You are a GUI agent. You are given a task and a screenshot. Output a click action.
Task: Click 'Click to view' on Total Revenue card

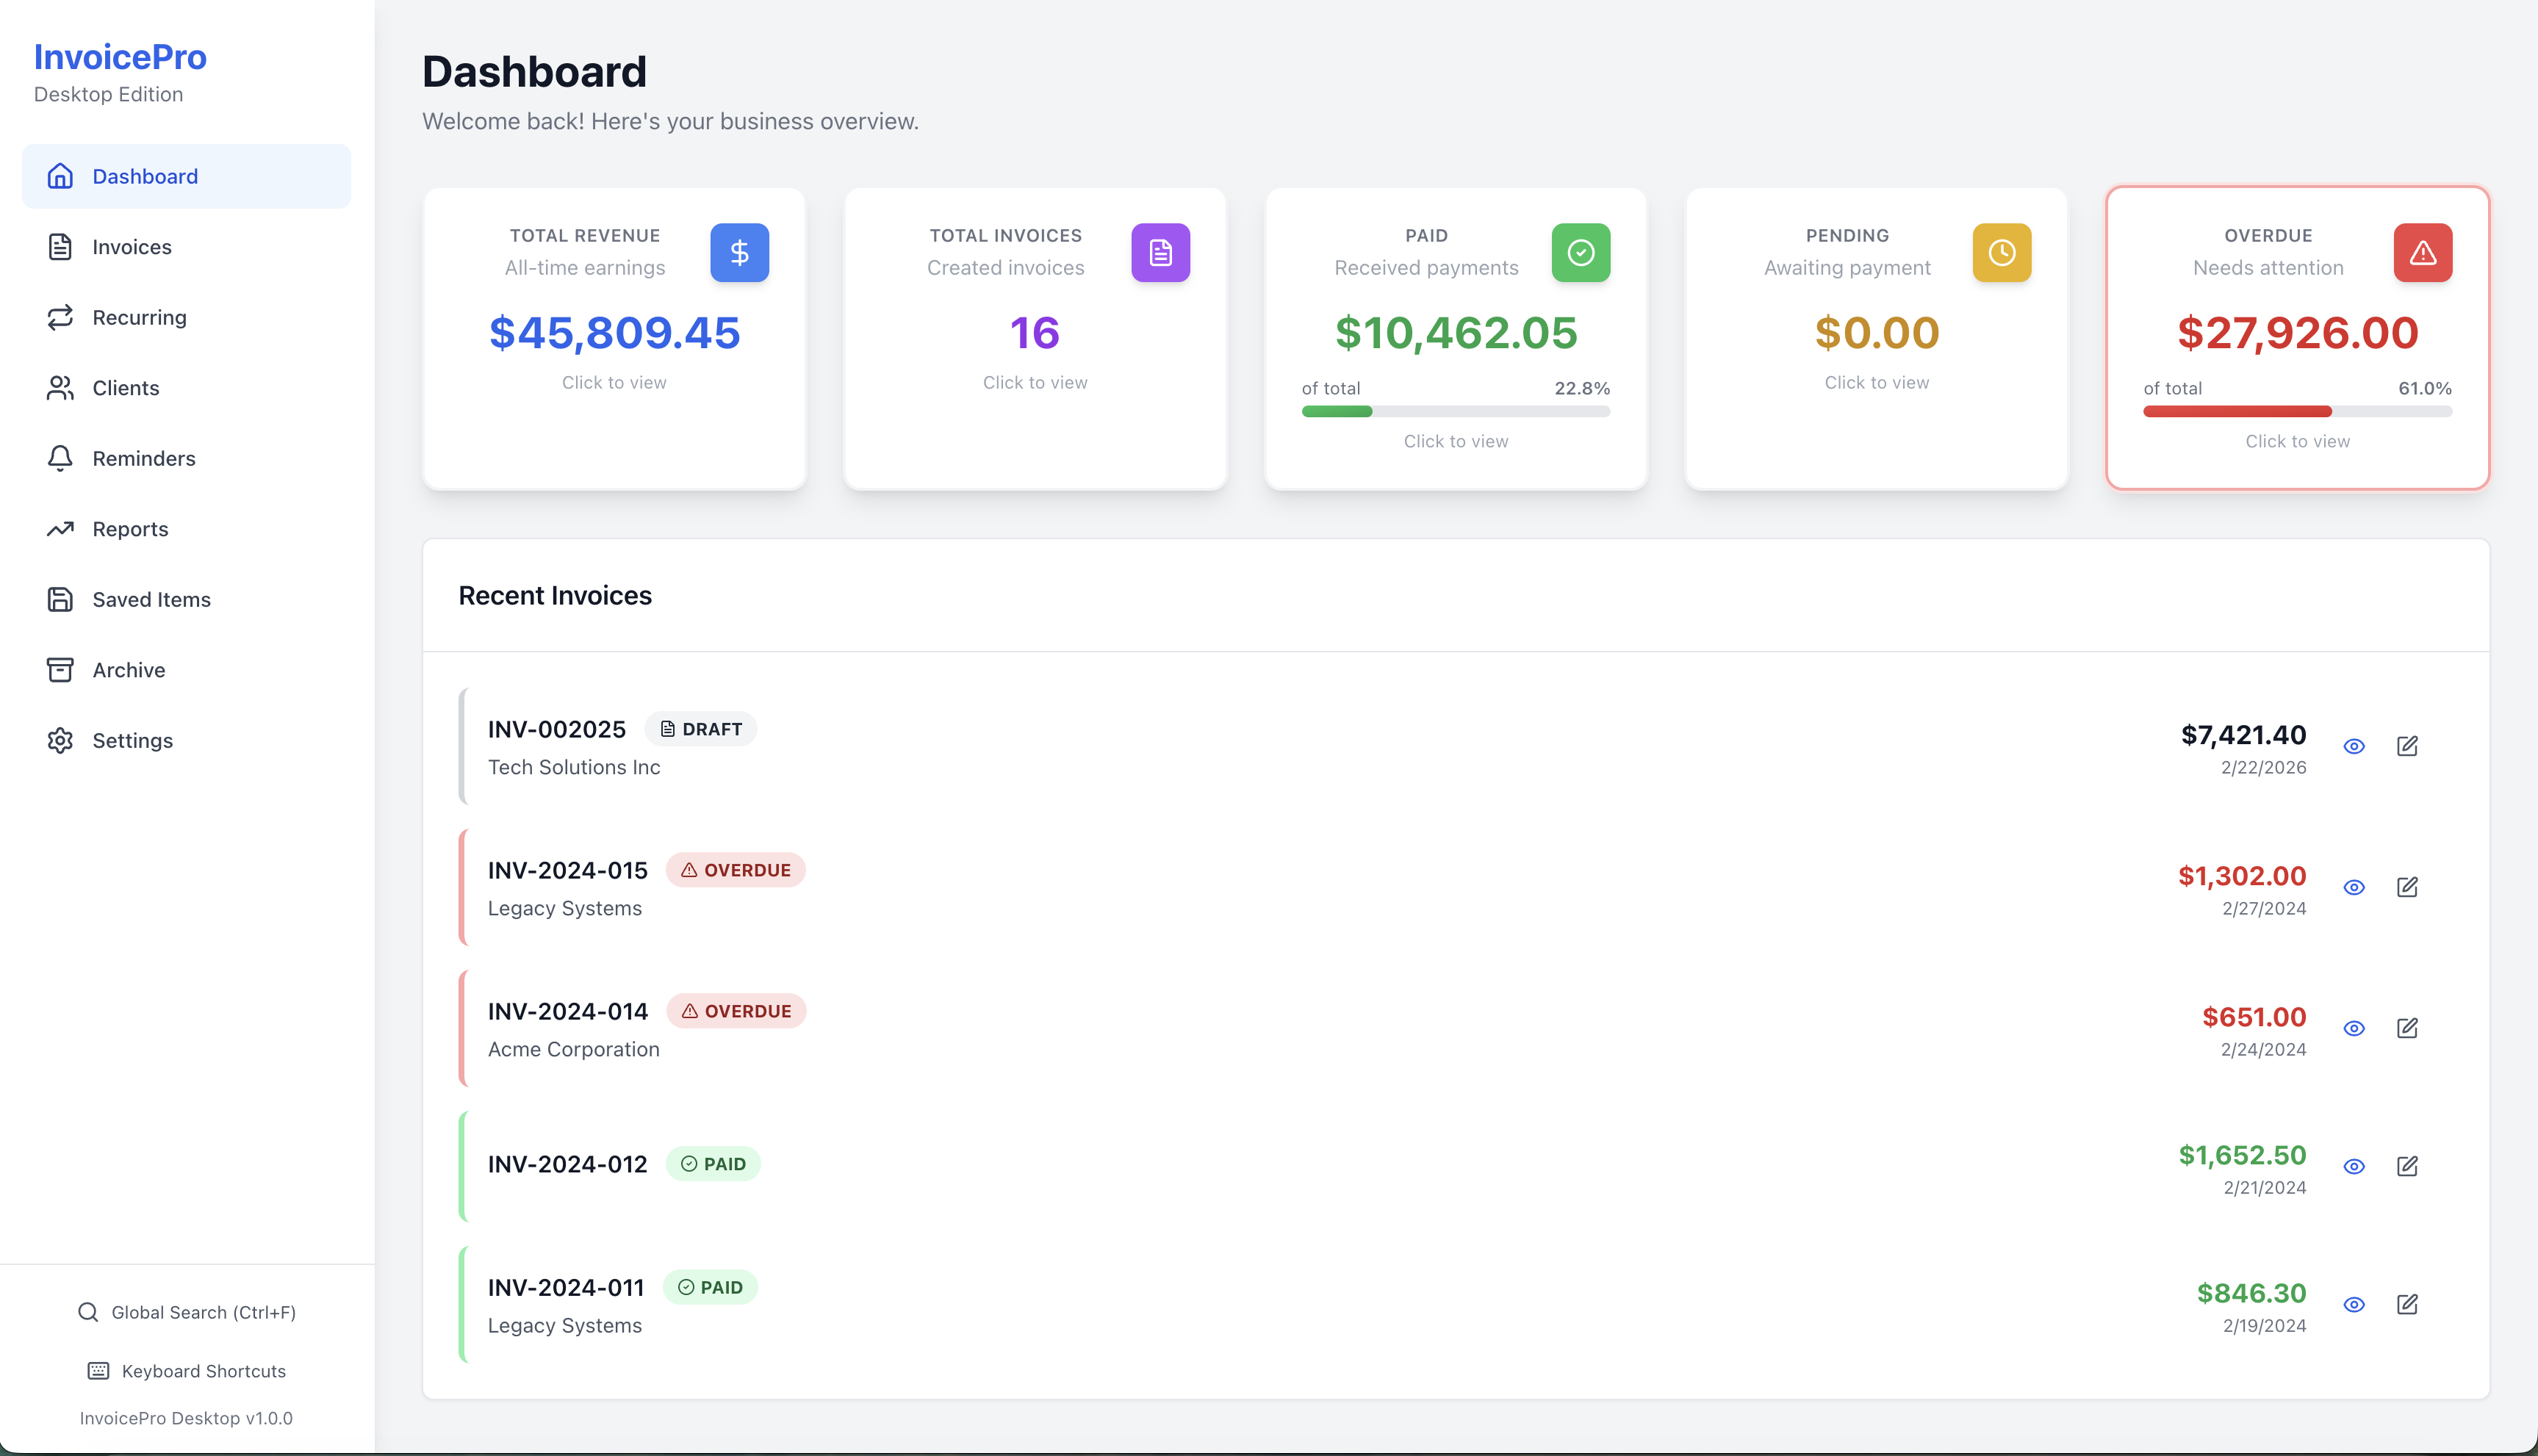614,381
